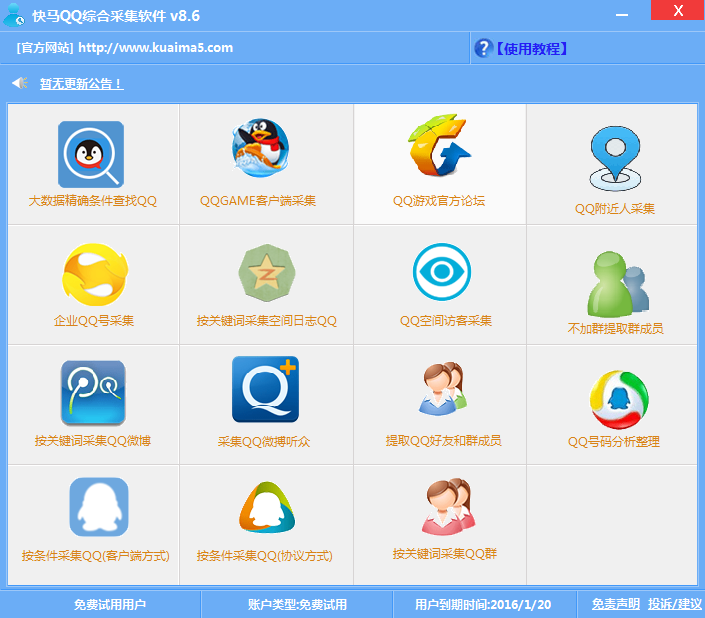Viewport: 705px width, 618px height.
Task: Select the QQ附近人采集 location pin icon
Action: point(614,158)
